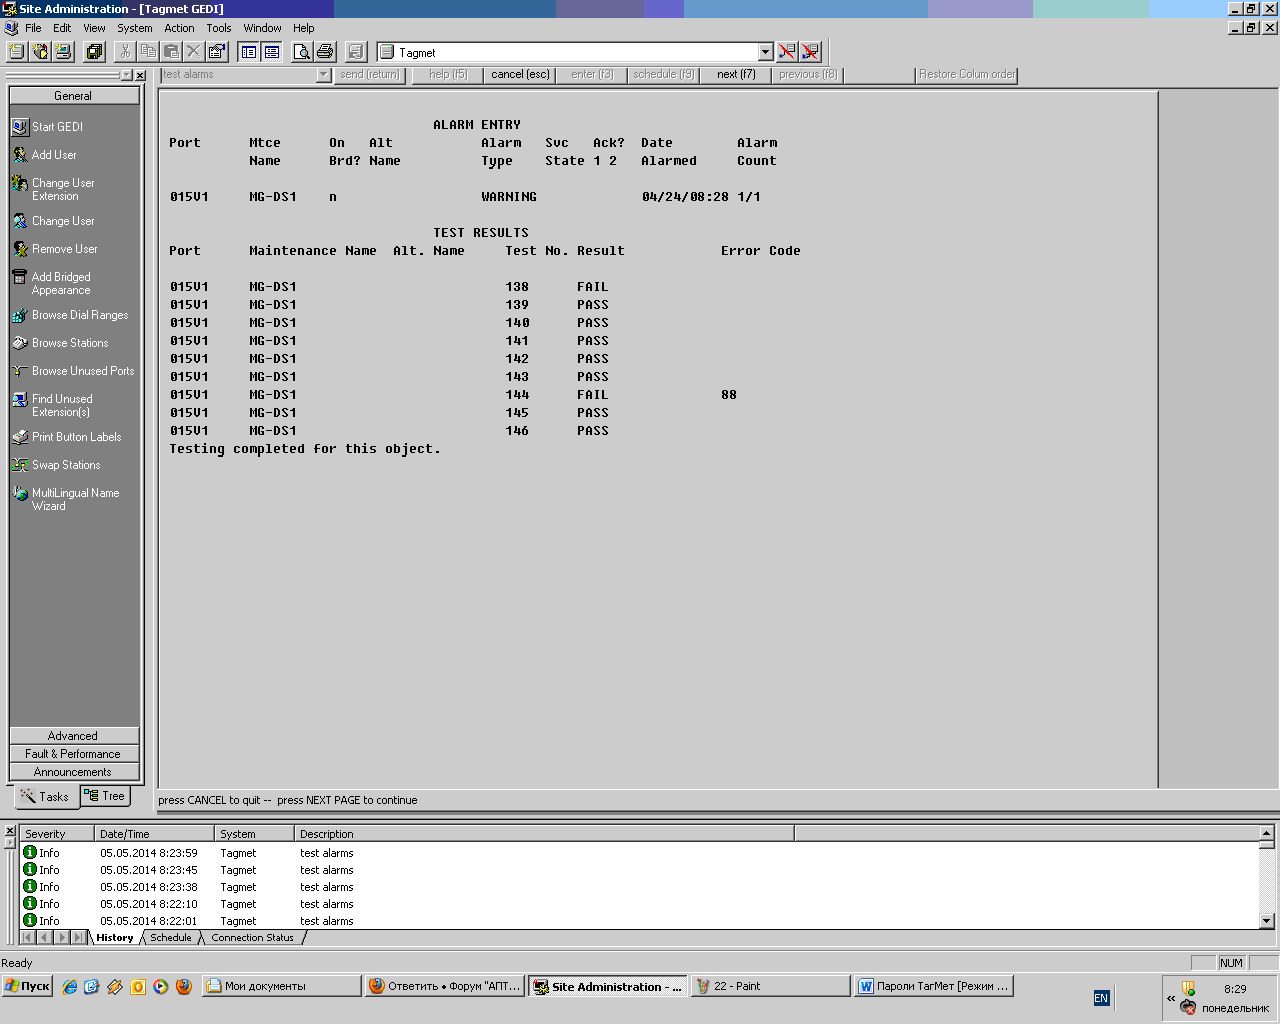Expand the Fault & Performance group
Screen dimensions: 1280x1024
point(74,754)
